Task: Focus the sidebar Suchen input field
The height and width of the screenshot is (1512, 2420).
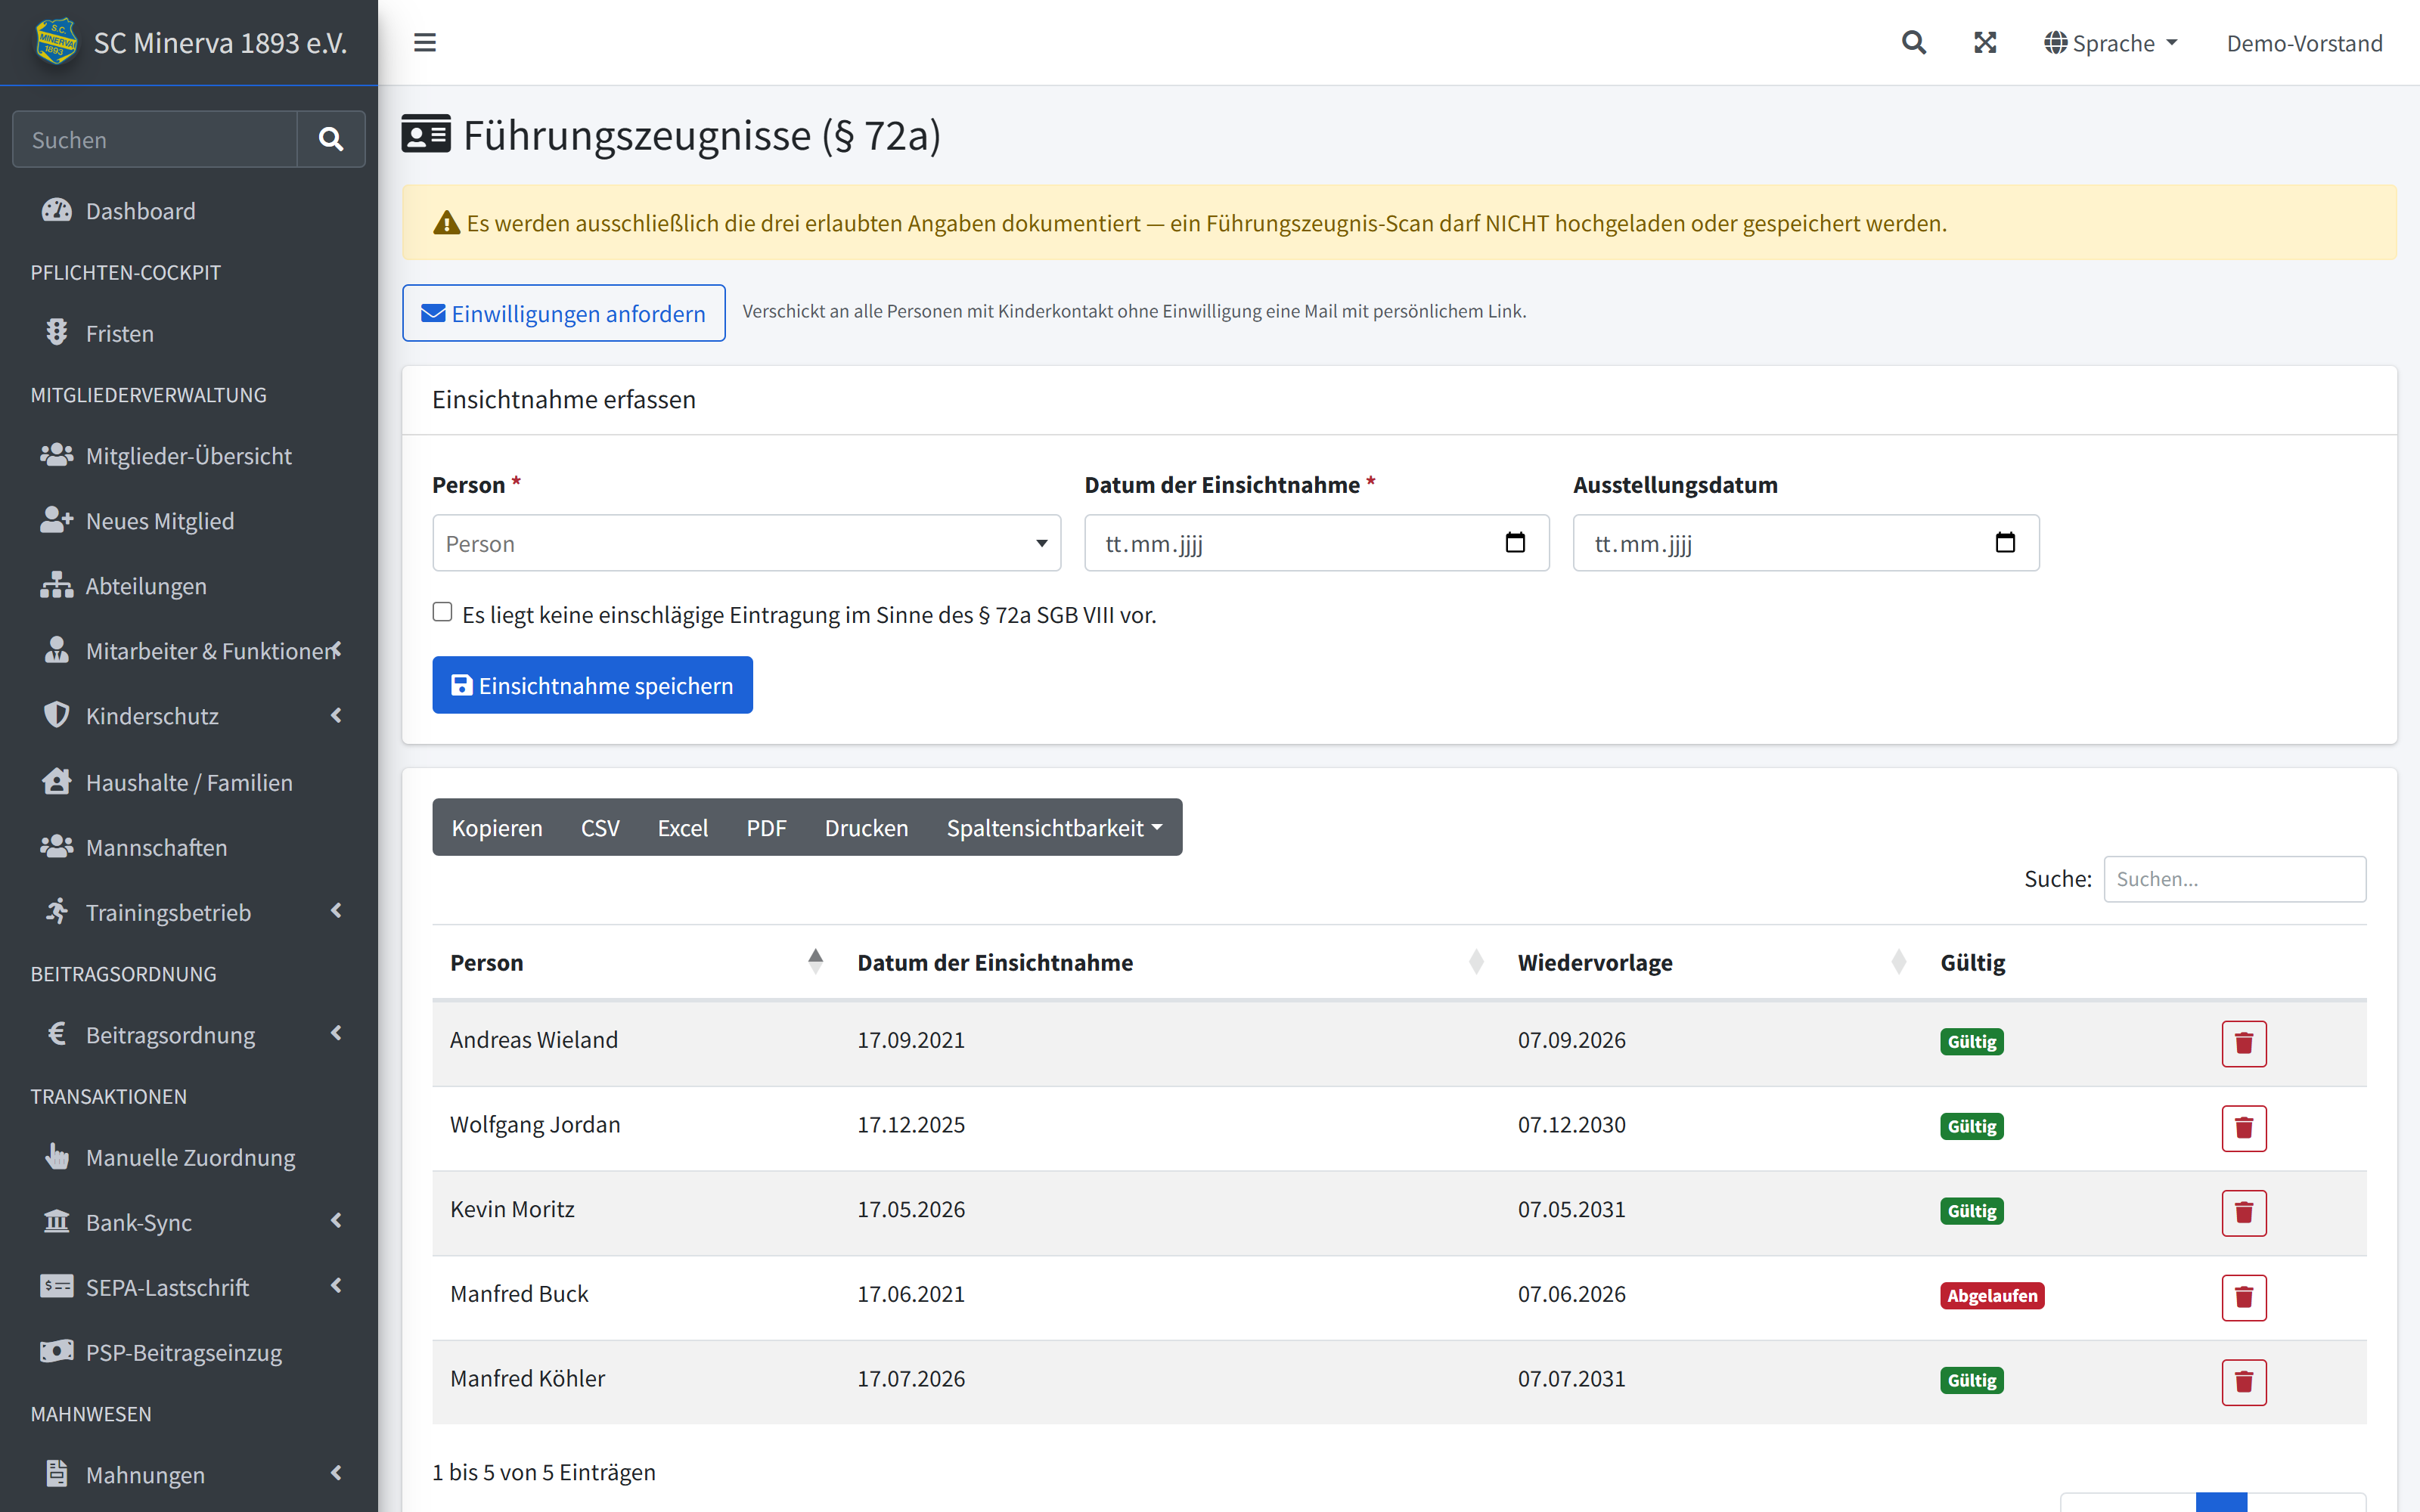Action: (x=155, y=139)
